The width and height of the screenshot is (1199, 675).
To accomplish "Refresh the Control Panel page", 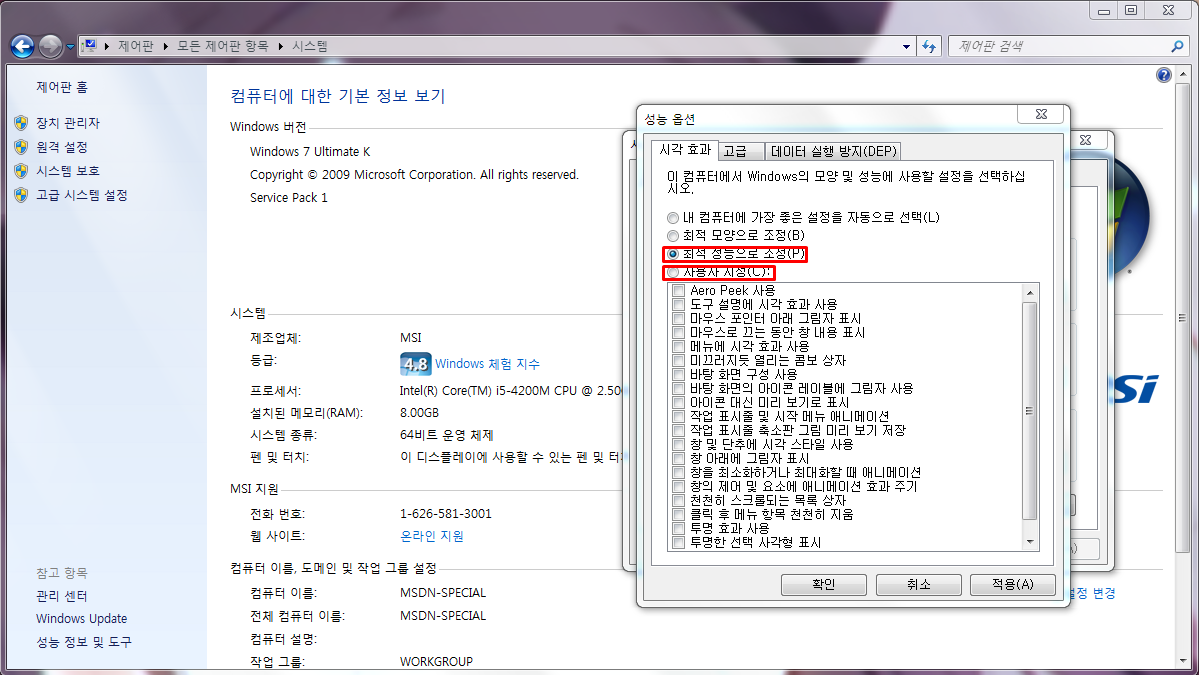I will [x=929, y=47].
